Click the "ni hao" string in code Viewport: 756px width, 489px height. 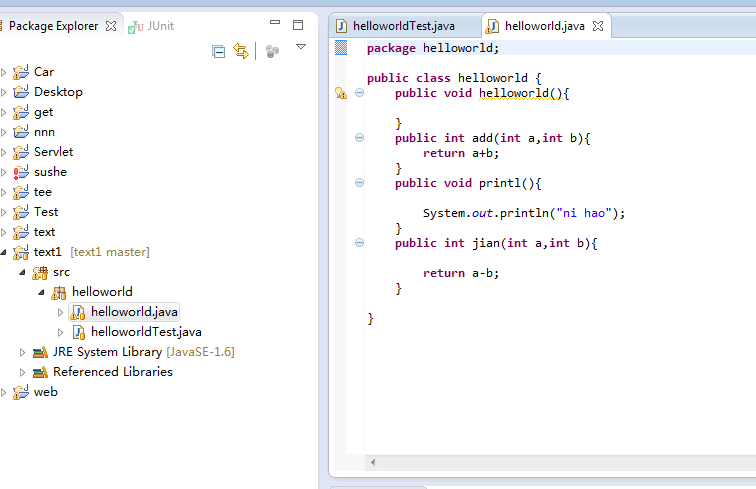click(584, 213)
